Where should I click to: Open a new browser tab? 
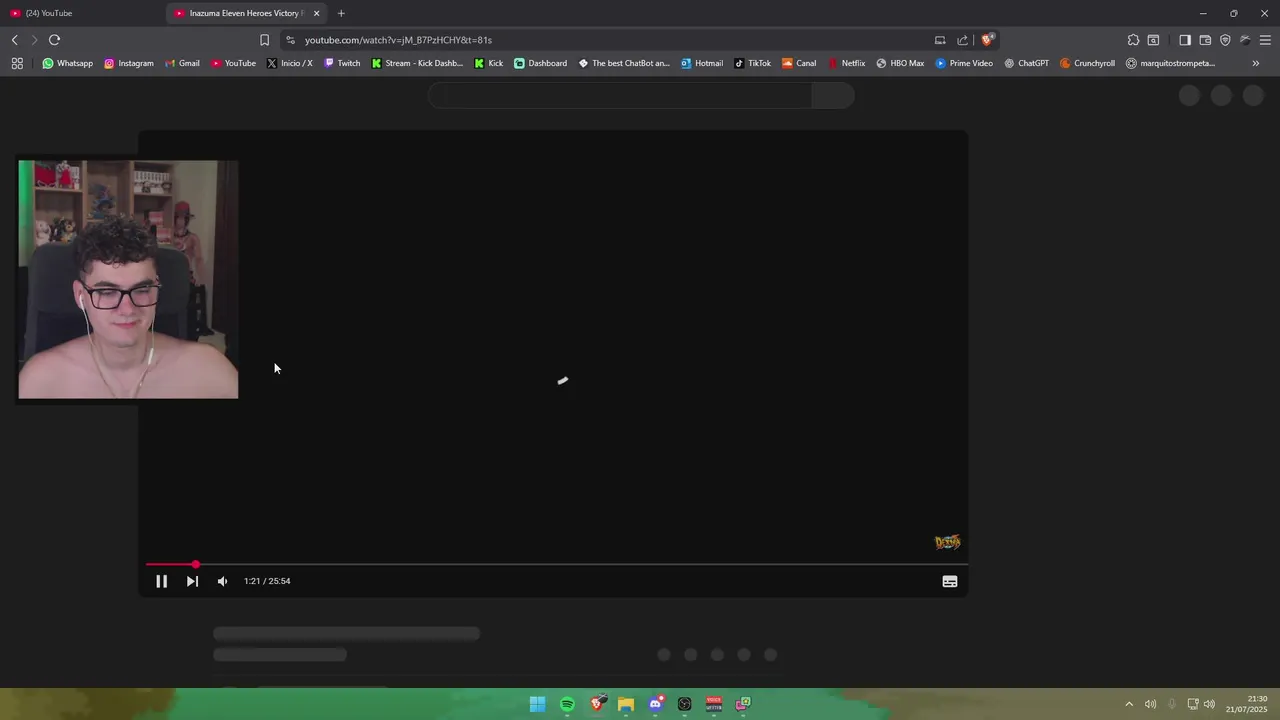click(x=341, y=13)
